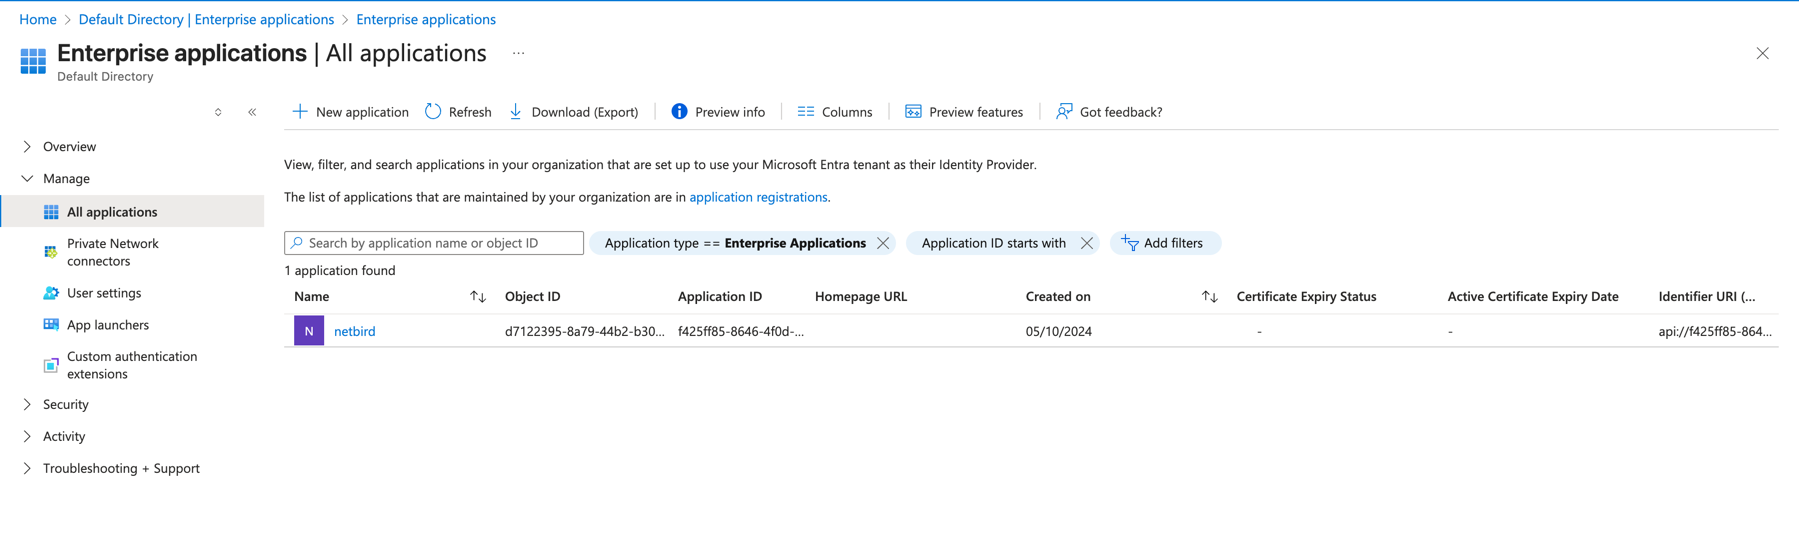The image size is (1799, 558).
Task: Open the netbird application
Action: tap(354, 331)
